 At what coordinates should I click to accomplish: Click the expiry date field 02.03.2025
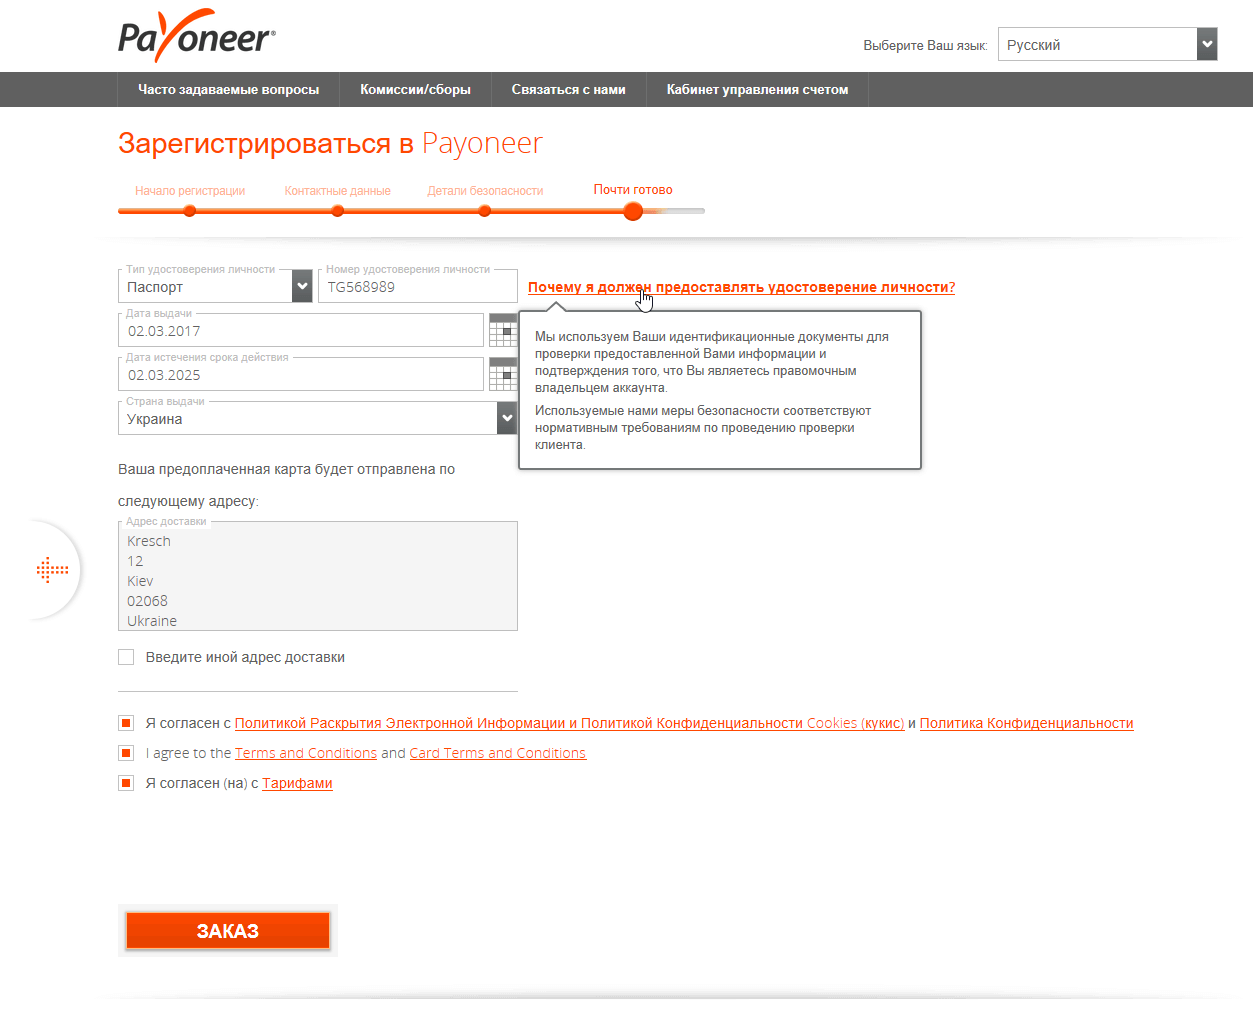301,374
